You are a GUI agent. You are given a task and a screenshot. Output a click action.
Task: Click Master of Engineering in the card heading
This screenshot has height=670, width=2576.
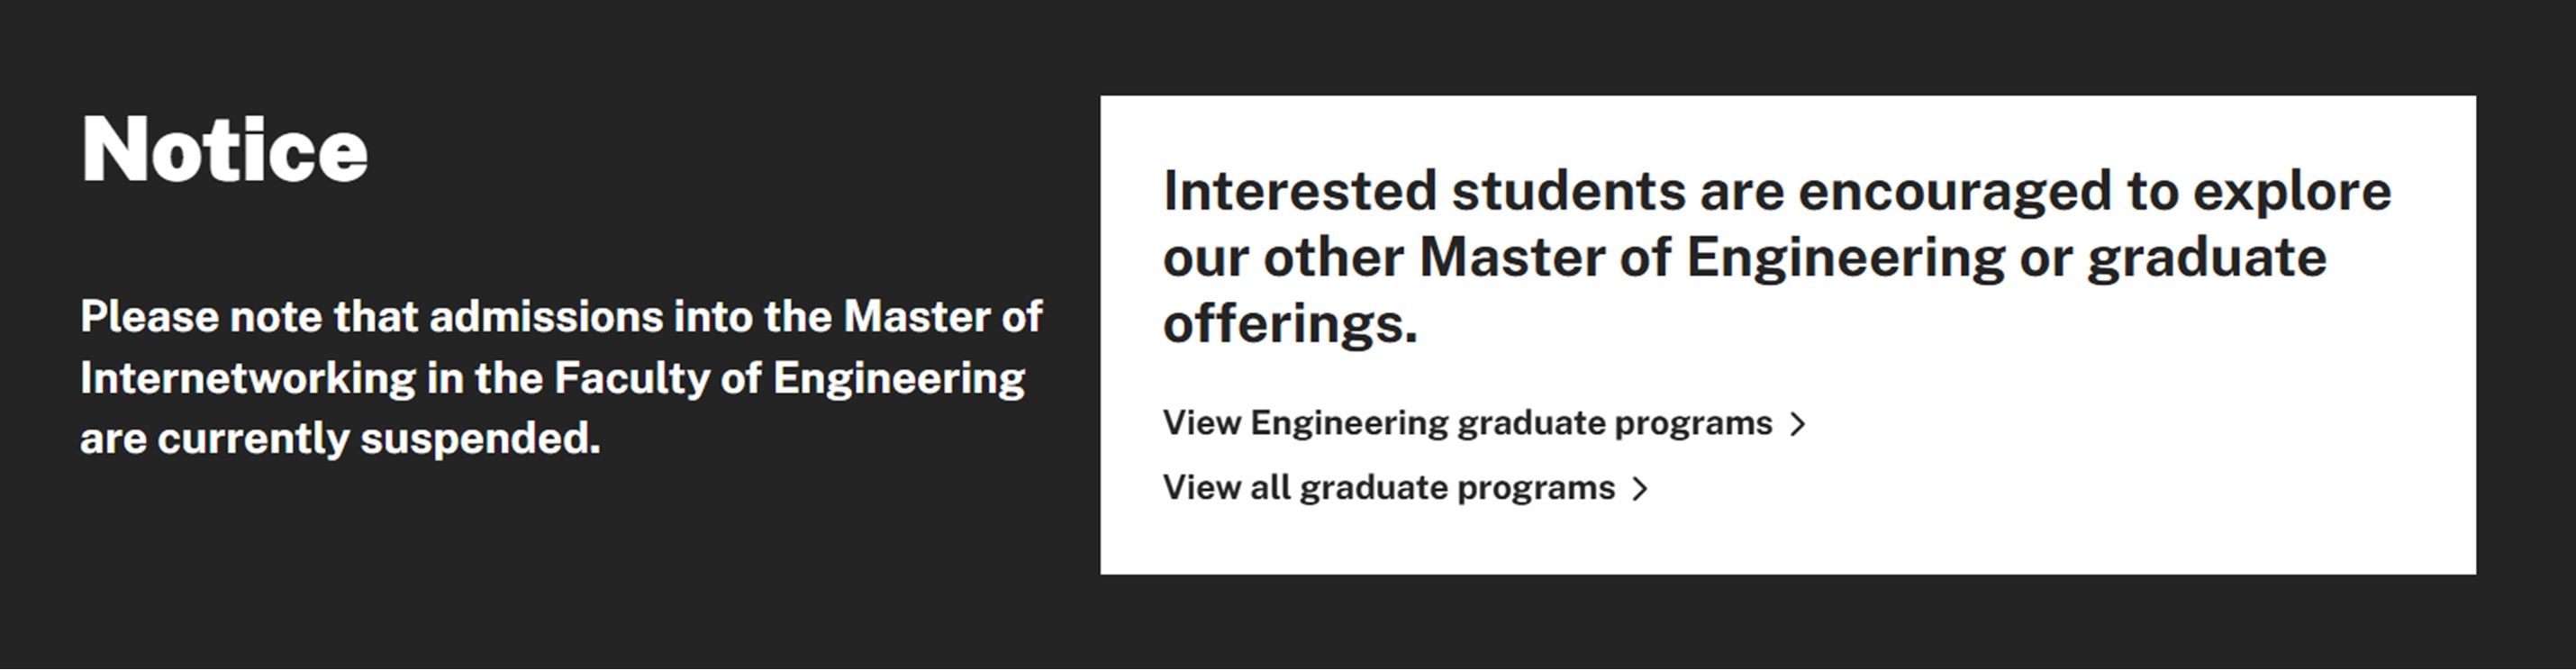(x=1711, y=257)
